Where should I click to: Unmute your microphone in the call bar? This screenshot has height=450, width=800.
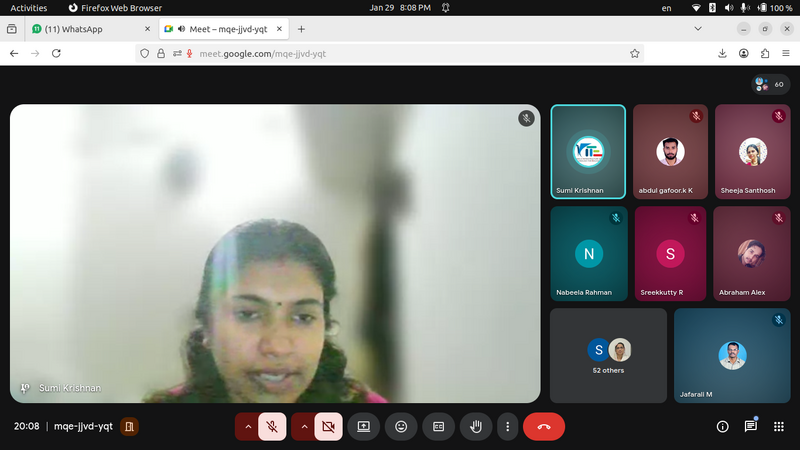[272, 427]
